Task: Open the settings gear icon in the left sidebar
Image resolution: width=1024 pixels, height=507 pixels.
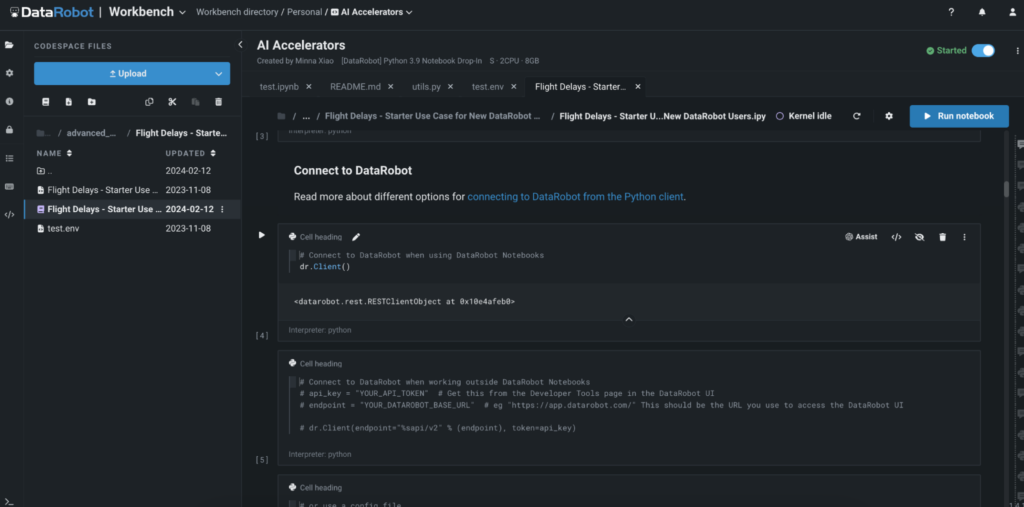Action: point(9,73)
